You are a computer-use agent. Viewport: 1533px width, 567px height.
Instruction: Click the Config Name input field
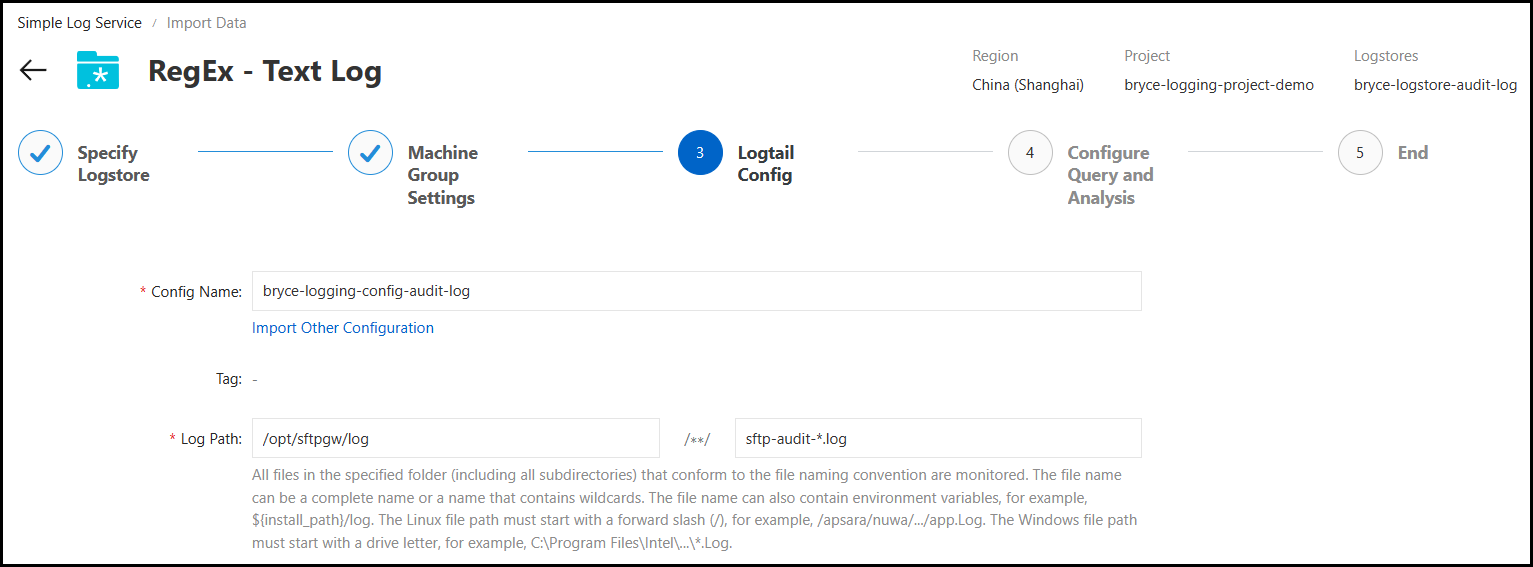pyautogui.click(x=696, y=291)
